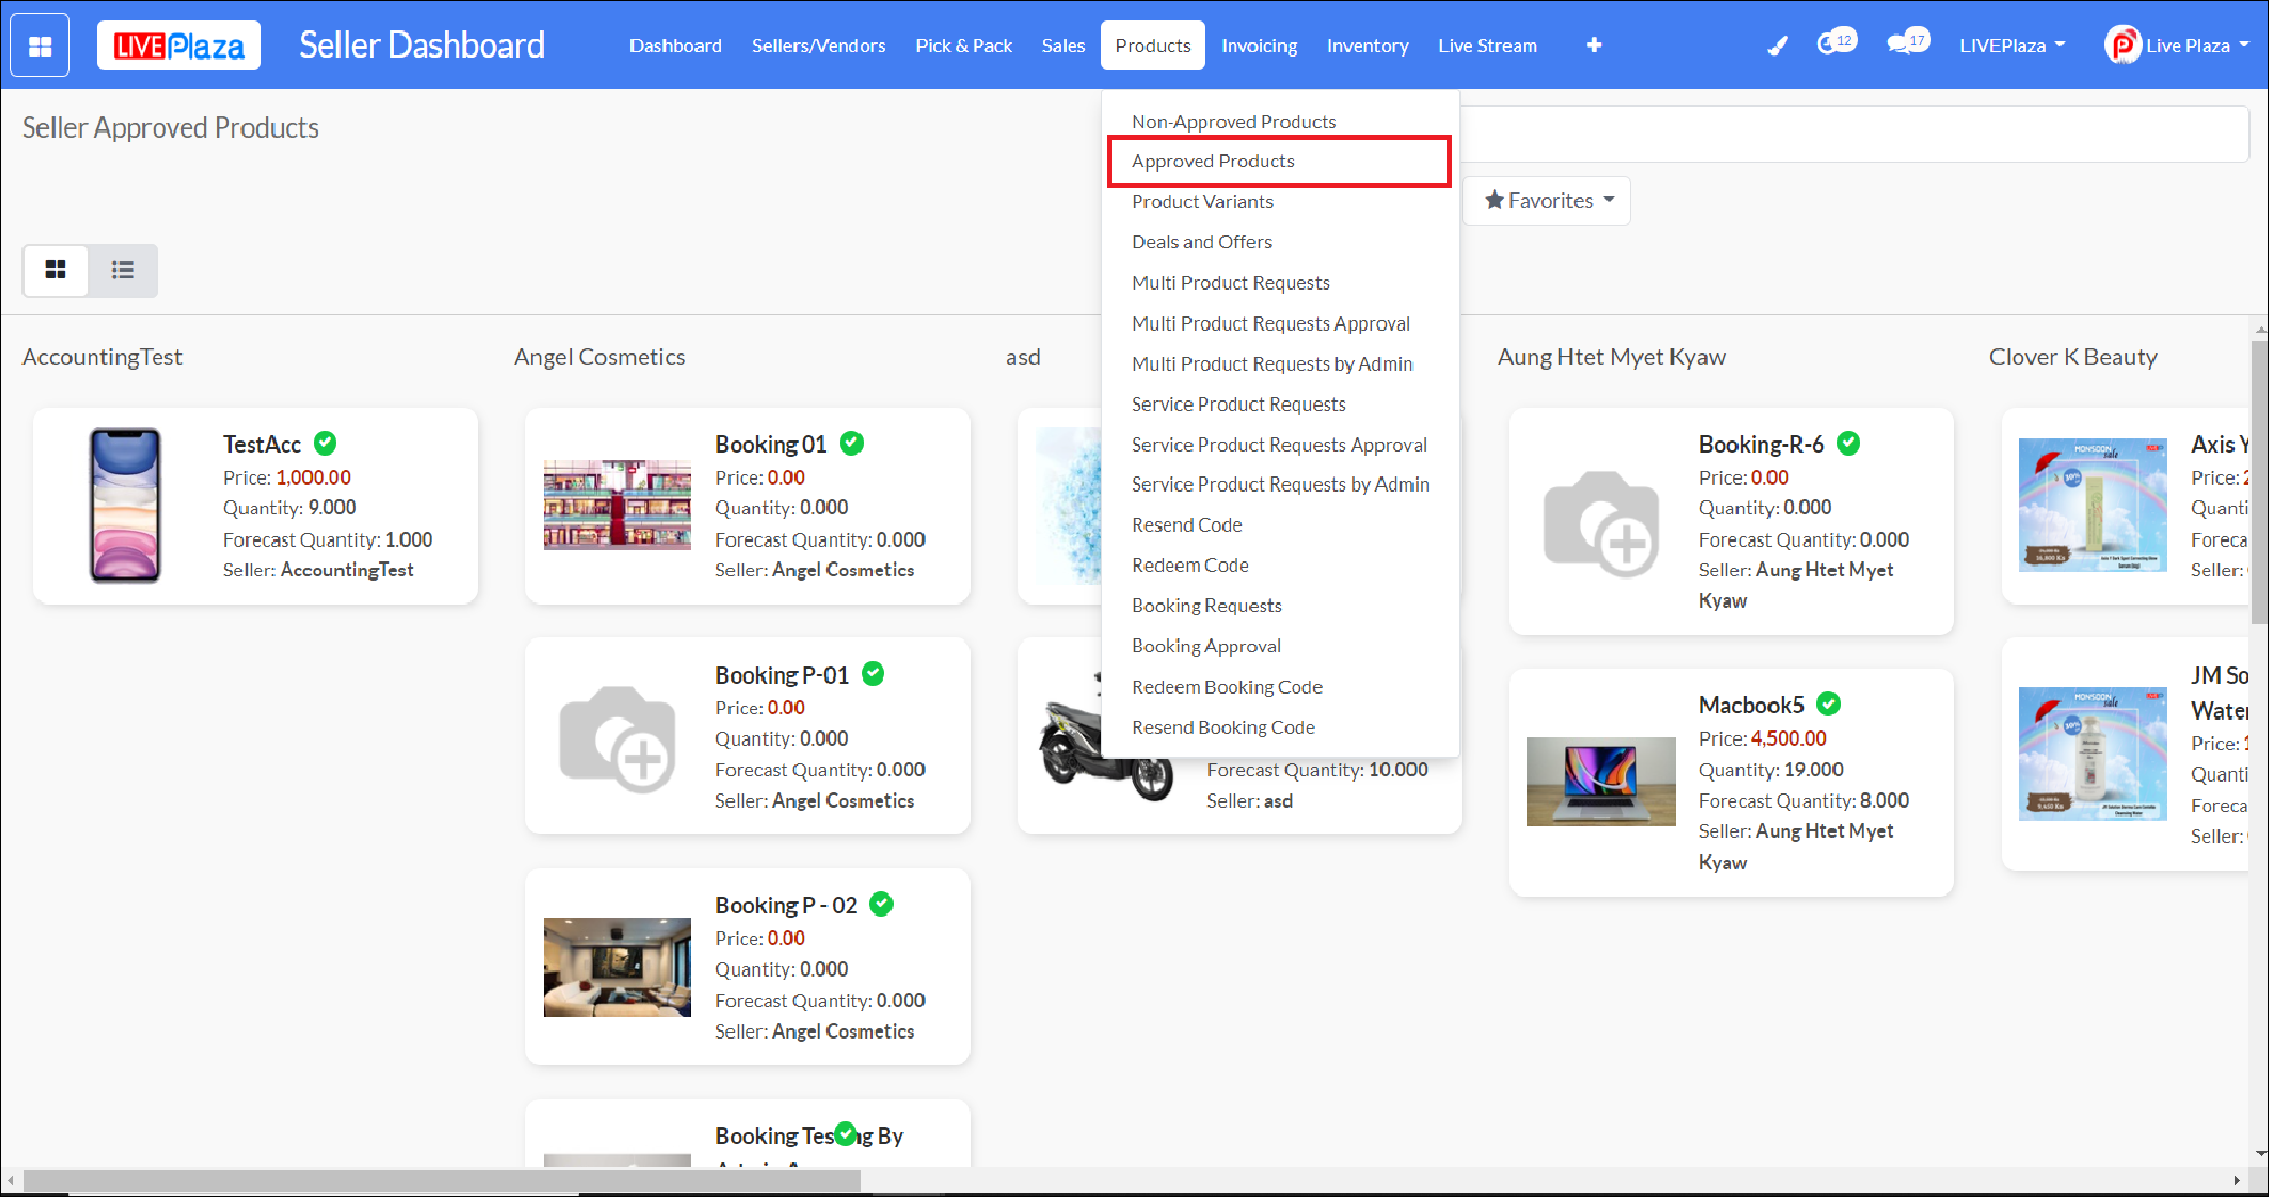Image resolution: width=2269 pixels, height=1197 pixels.
Task: Click the Booking-R-6 camera placeholder image
Action: coord(1601,523)
